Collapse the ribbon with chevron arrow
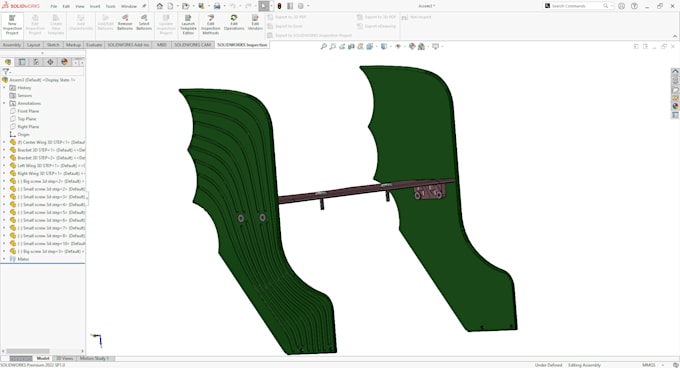Screen dimensions: 680x368 [x=675, y=36]
